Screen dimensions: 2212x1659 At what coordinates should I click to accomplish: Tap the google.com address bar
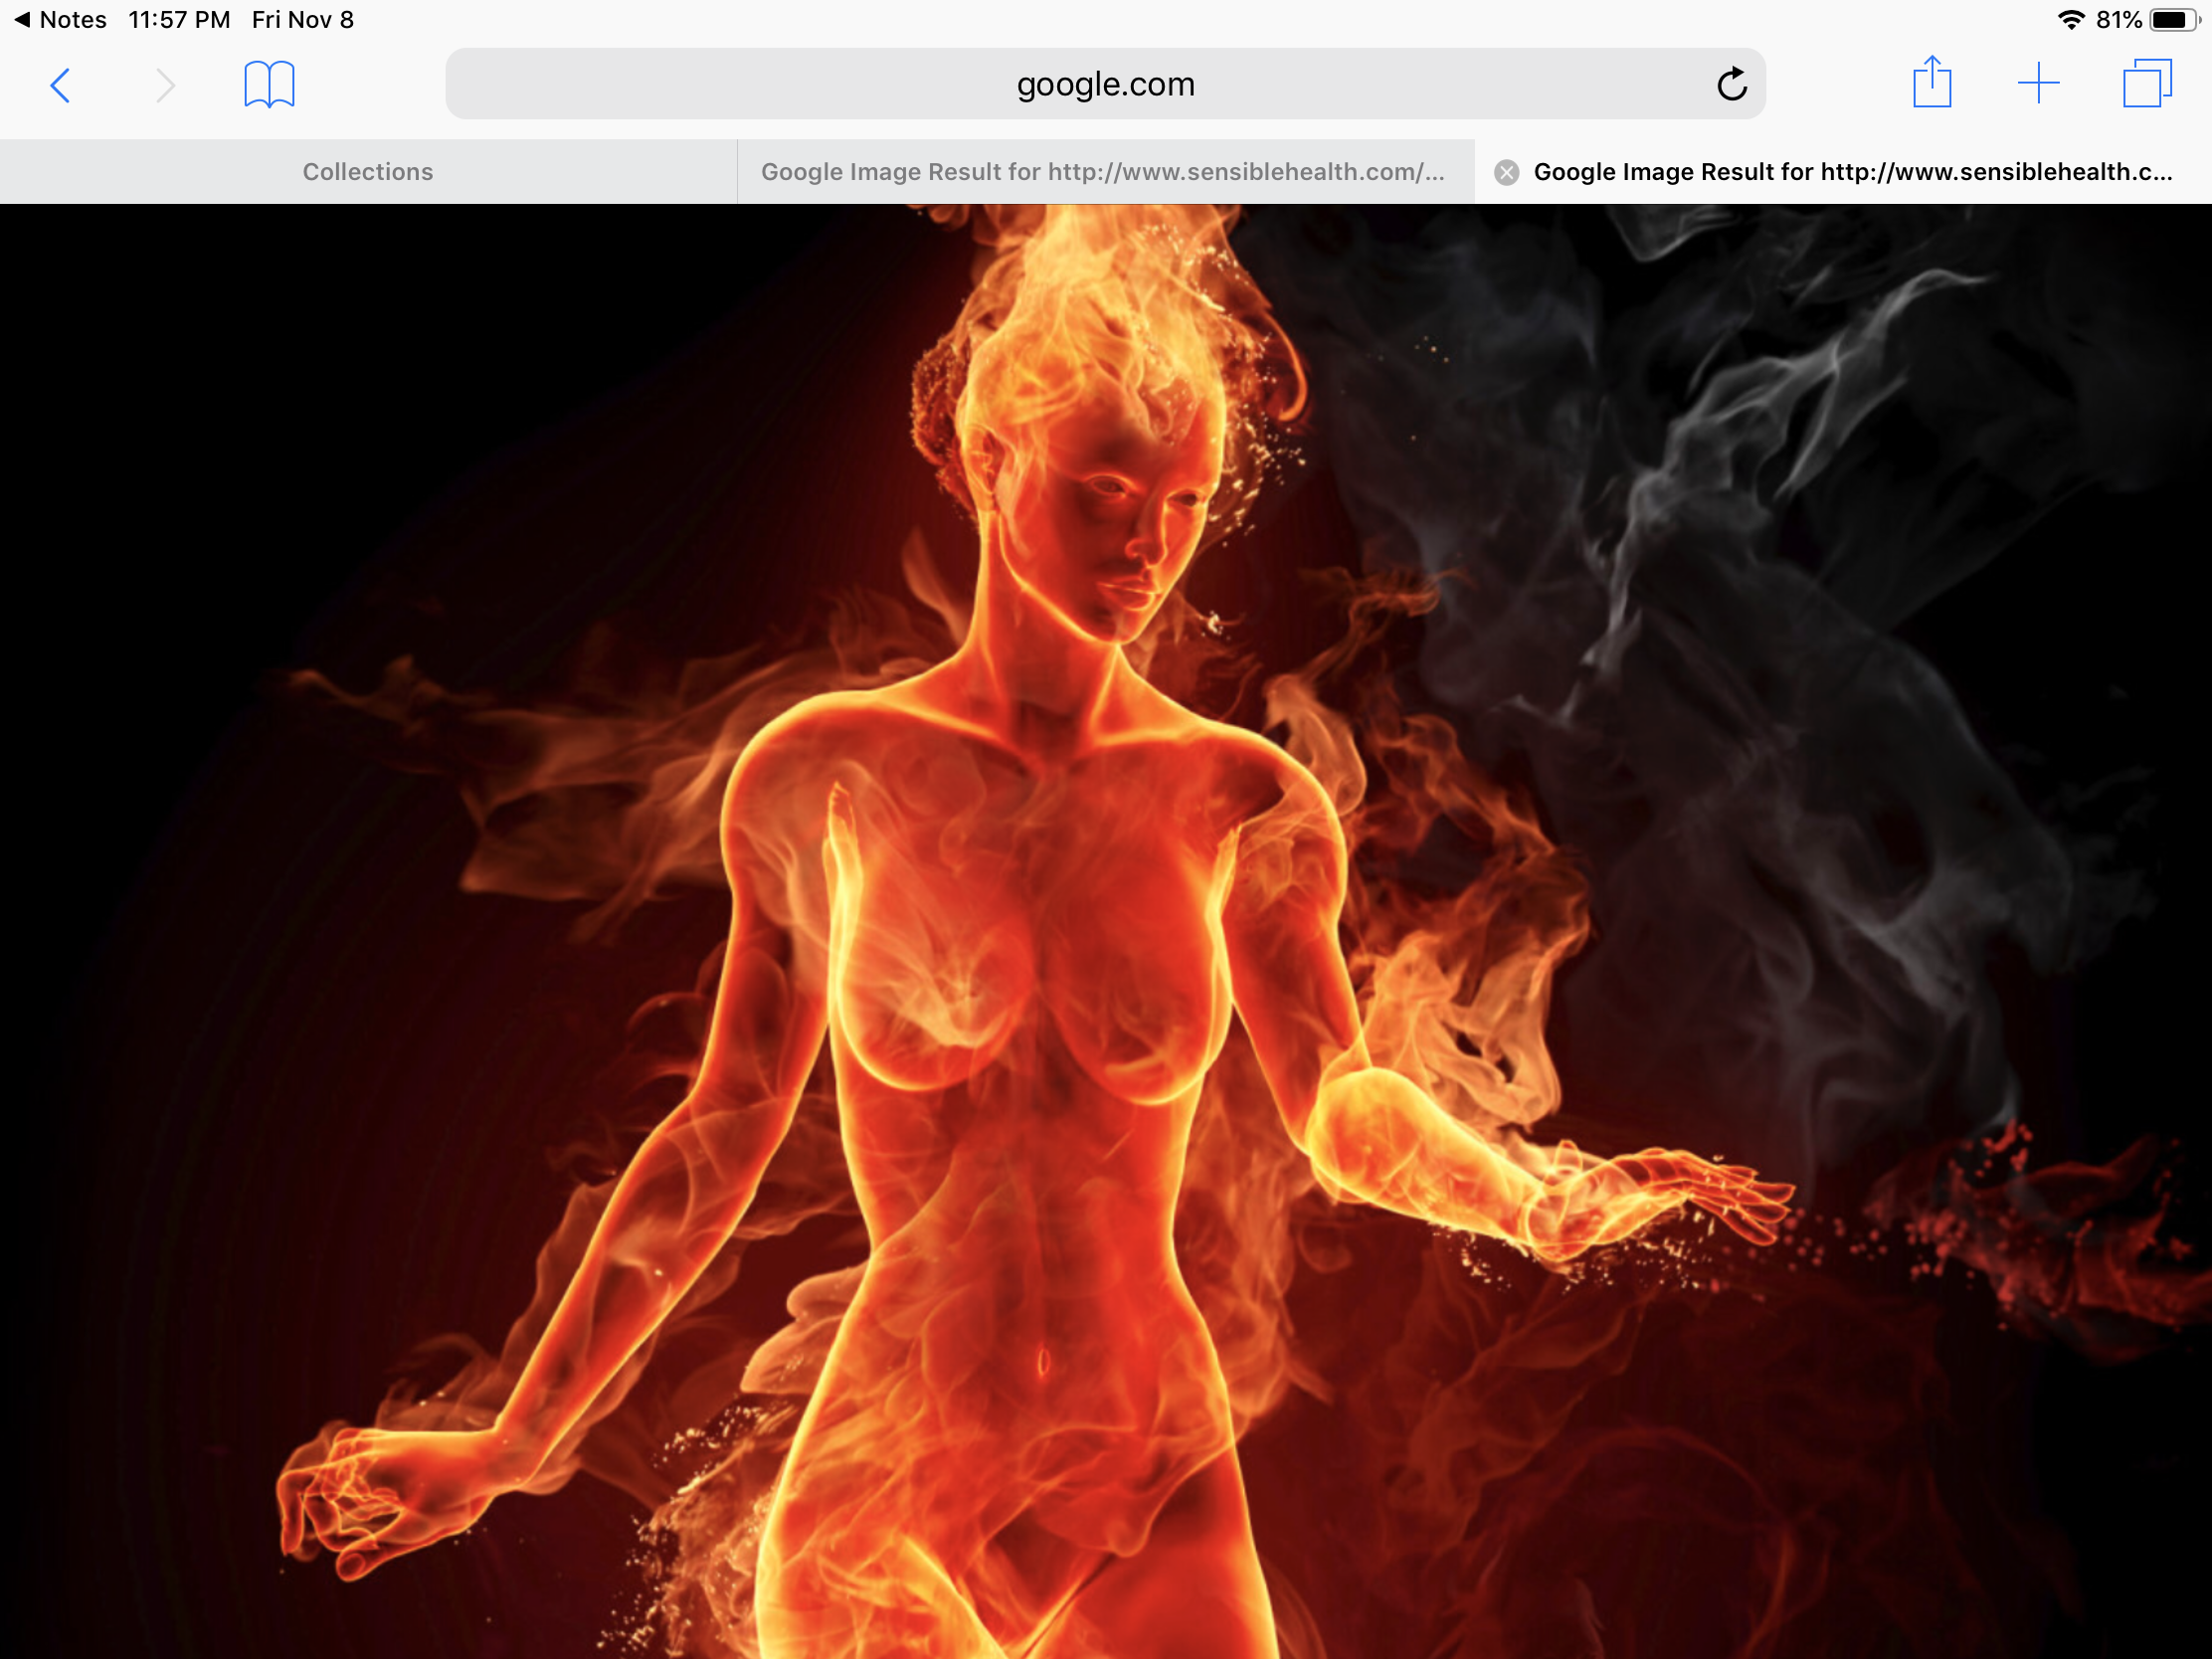point(1104,84)
